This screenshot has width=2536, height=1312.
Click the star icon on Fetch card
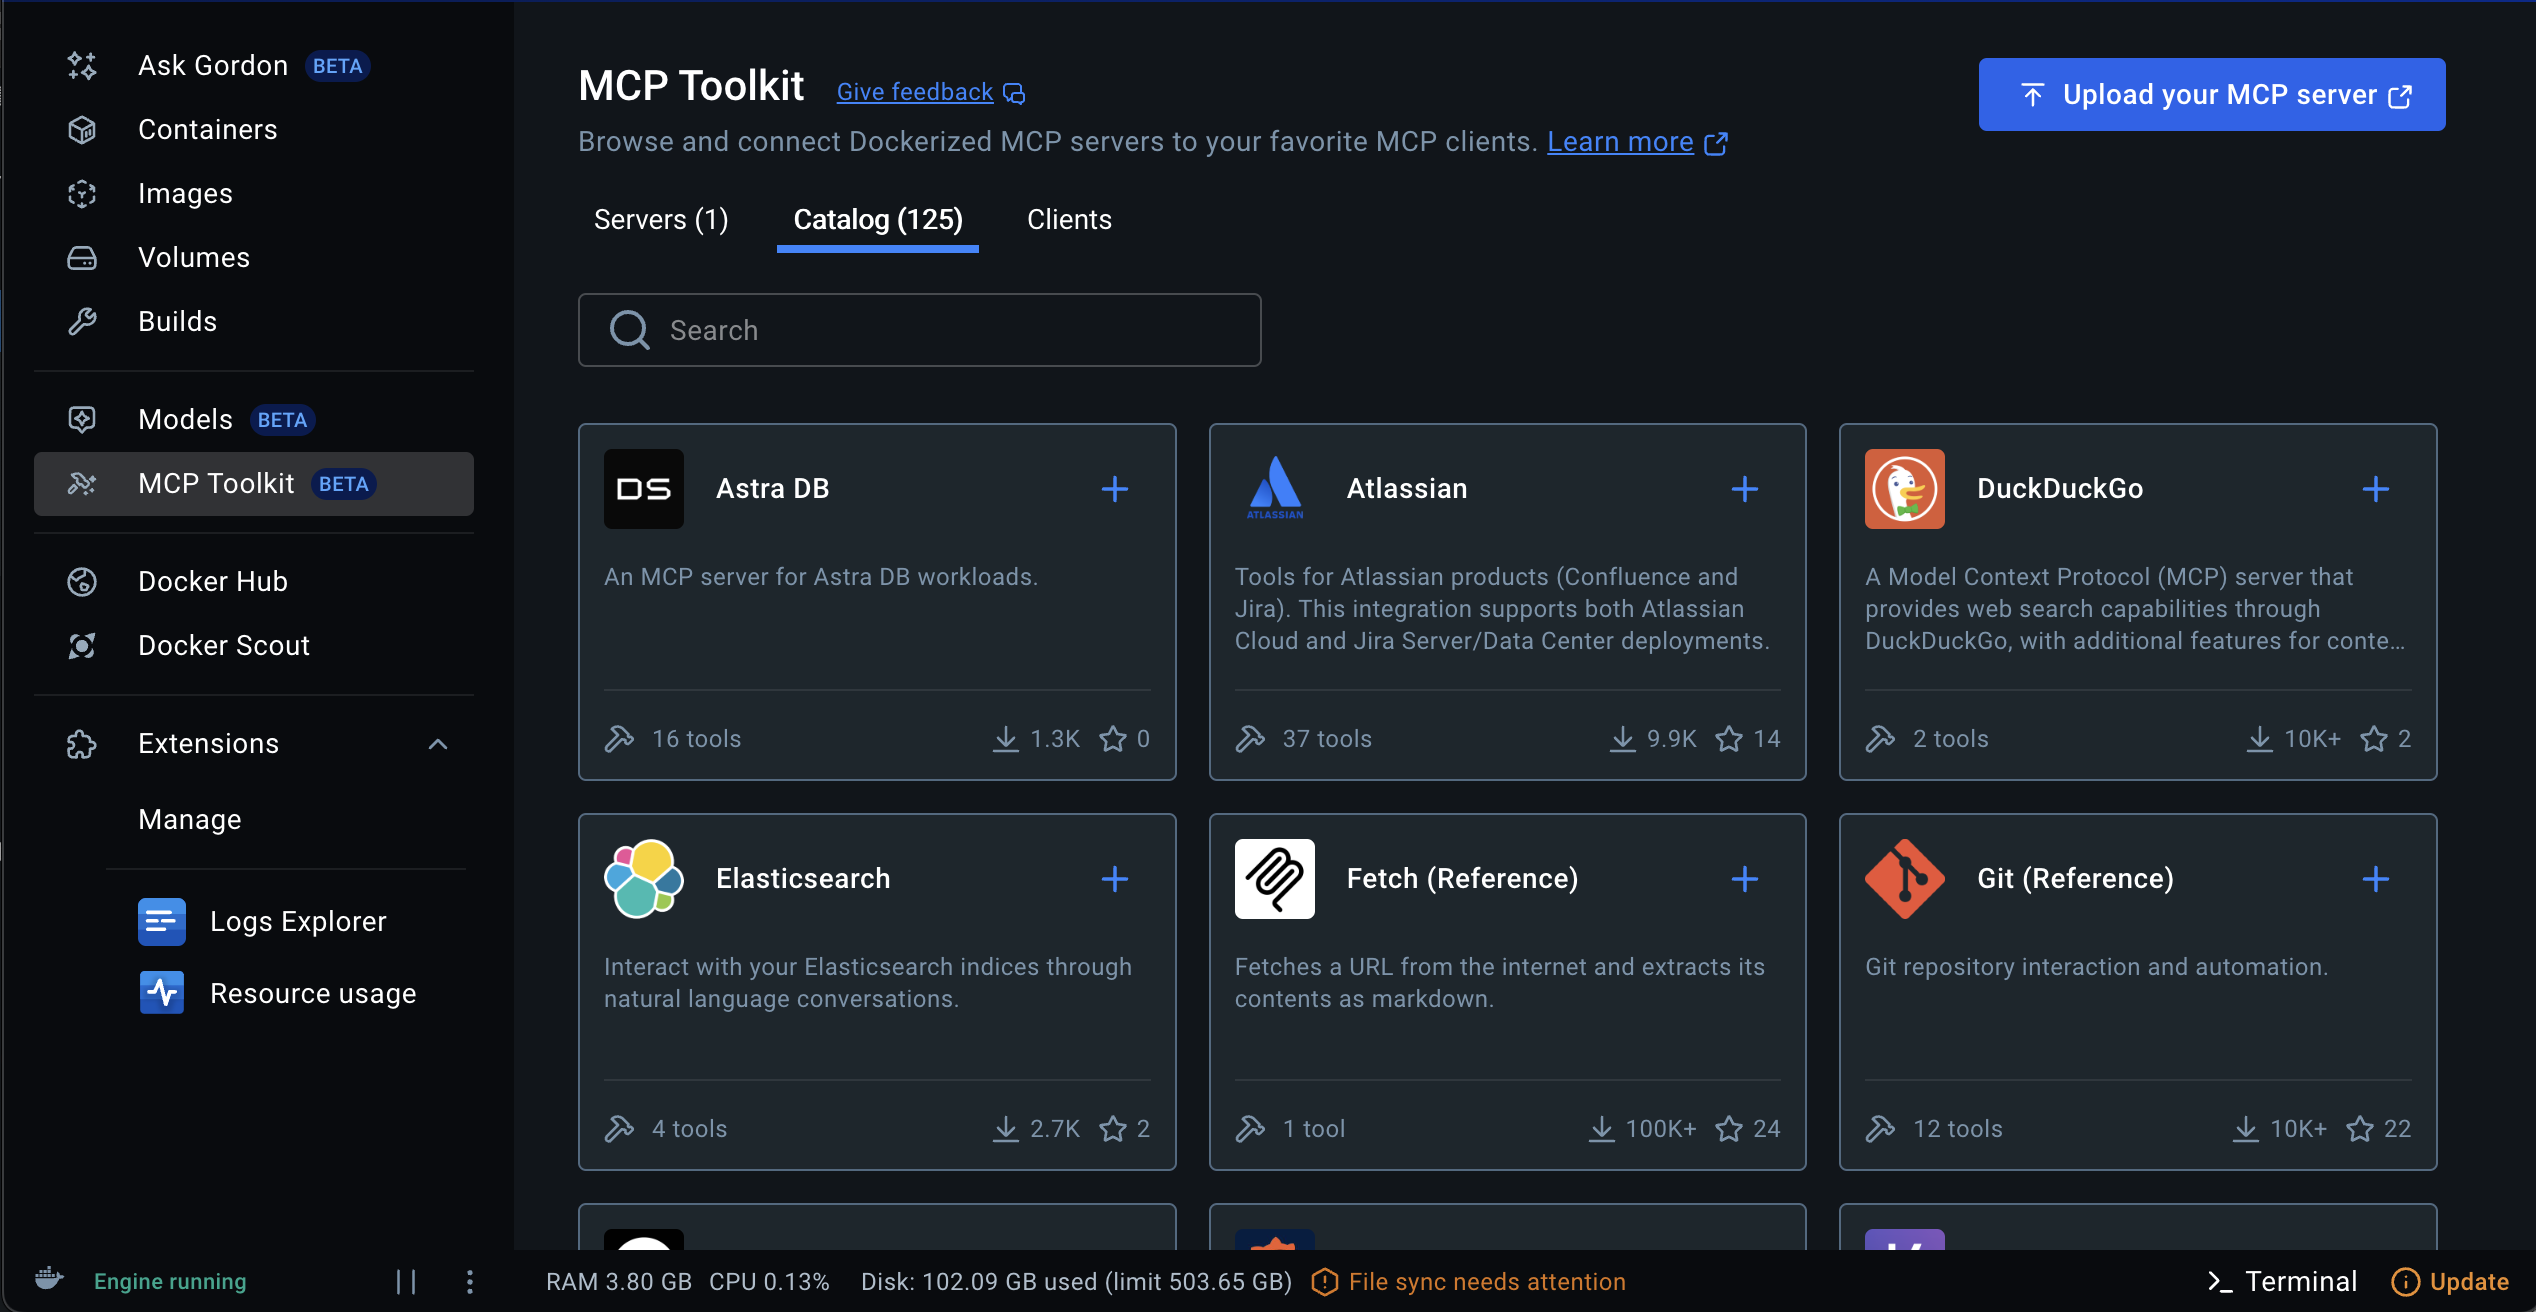[1729, 1129]
